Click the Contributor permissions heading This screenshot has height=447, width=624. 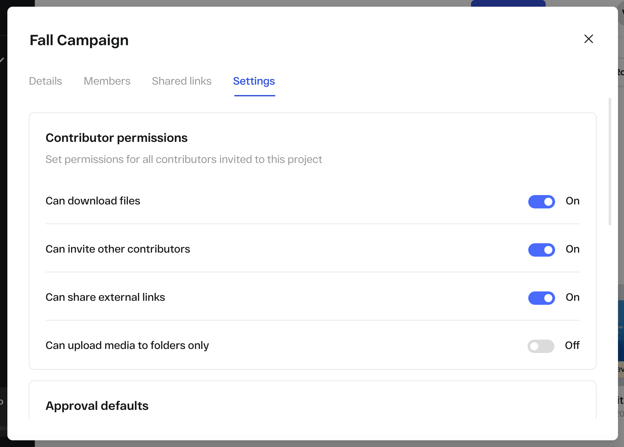pos(116,138)
